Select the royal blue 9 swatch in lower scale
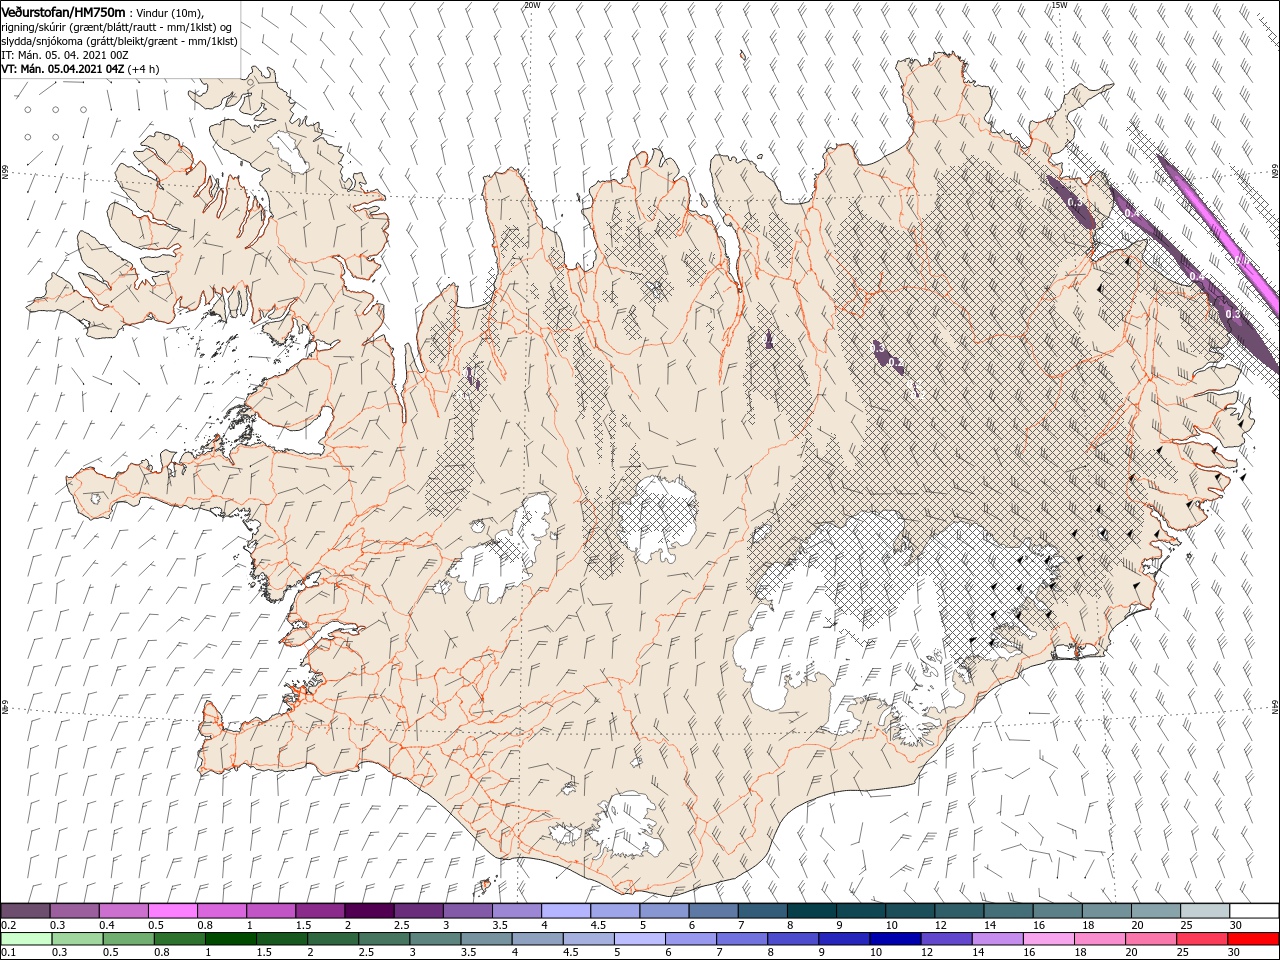This screenshot has width=1280, height=960. [844, 939]
